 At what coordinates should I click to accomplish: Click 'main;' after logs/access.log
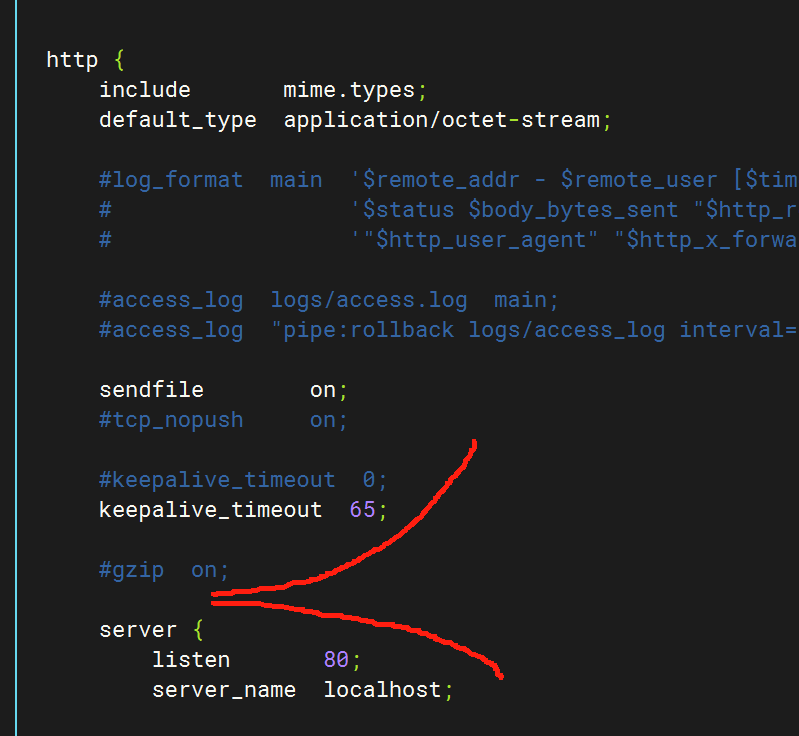pos(526,300)
